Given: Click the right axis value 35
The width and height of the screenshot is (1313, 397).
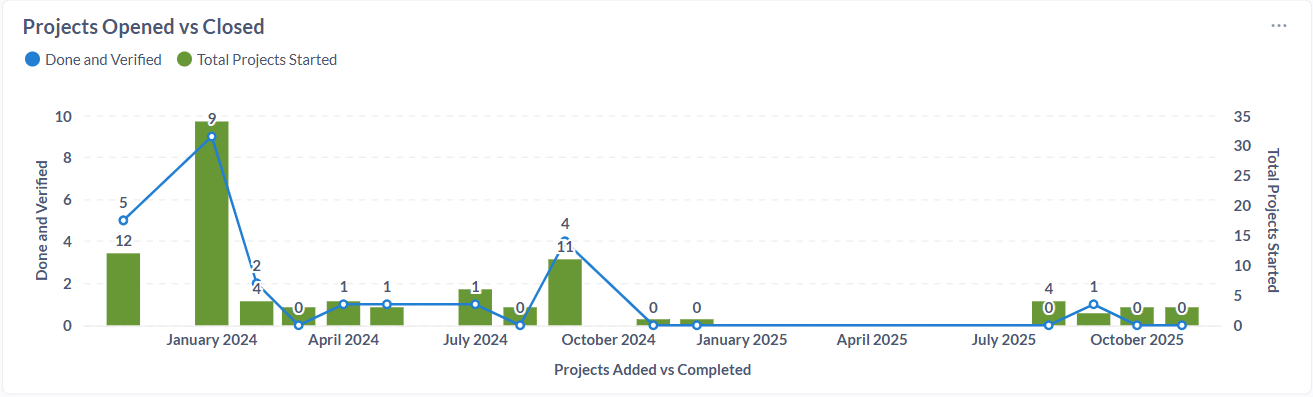Looking at the screenshot, I should tap(1243, 116).
